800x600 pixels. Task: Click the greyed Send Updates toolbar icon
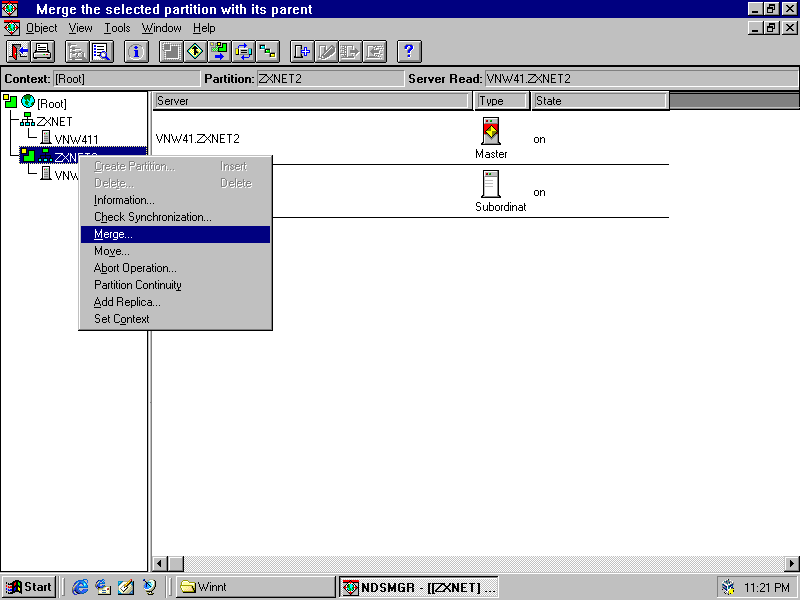[x=350, y=52]
